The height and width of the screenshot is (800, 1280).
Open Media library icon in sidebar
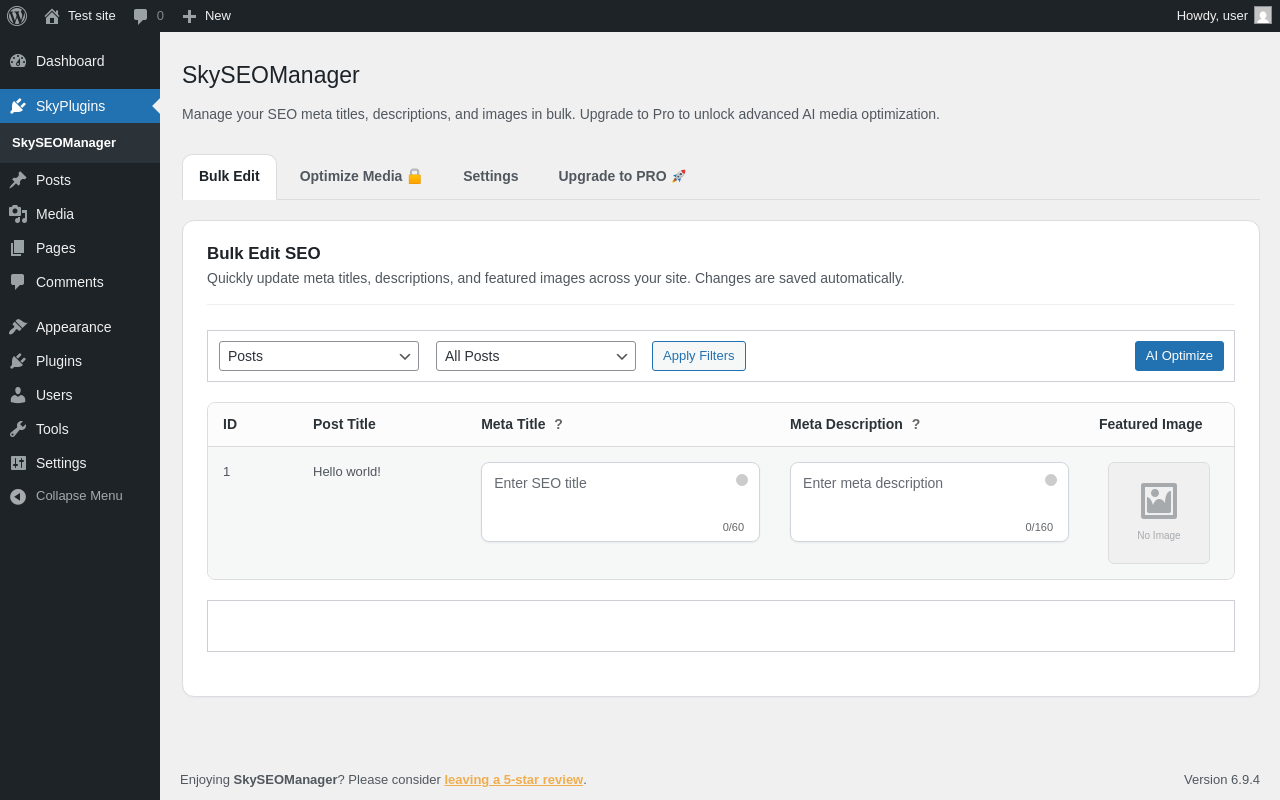(18, 214)
